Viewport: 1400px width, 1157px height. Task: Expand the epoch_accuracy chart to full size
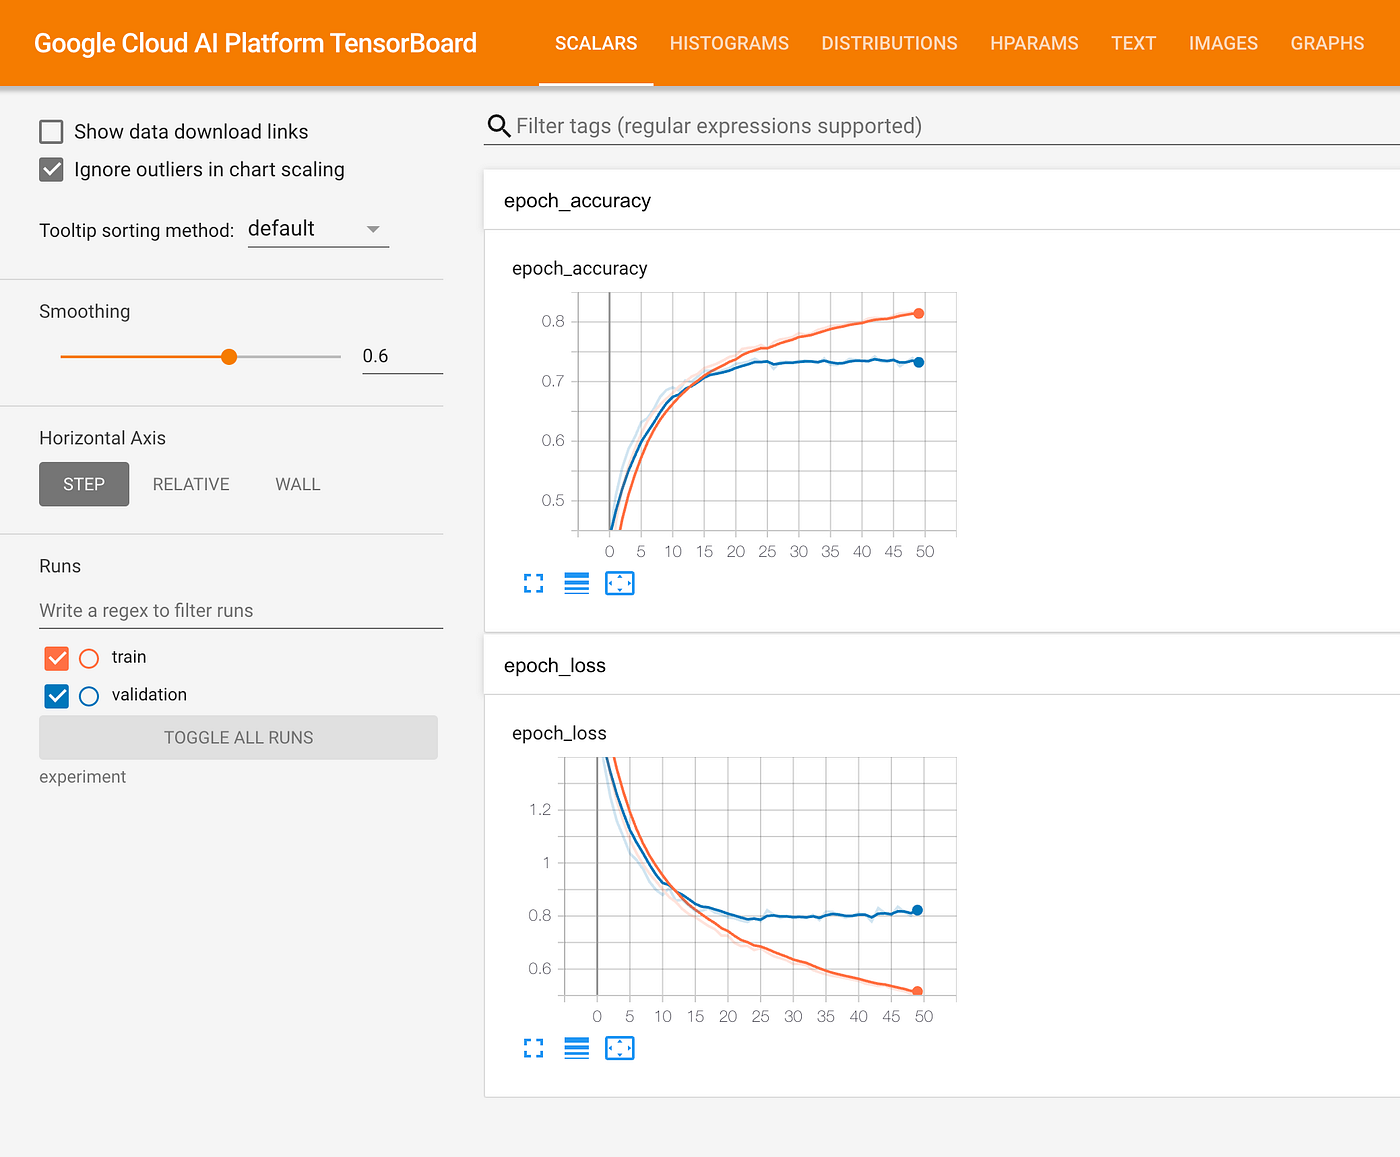[533, 583]
